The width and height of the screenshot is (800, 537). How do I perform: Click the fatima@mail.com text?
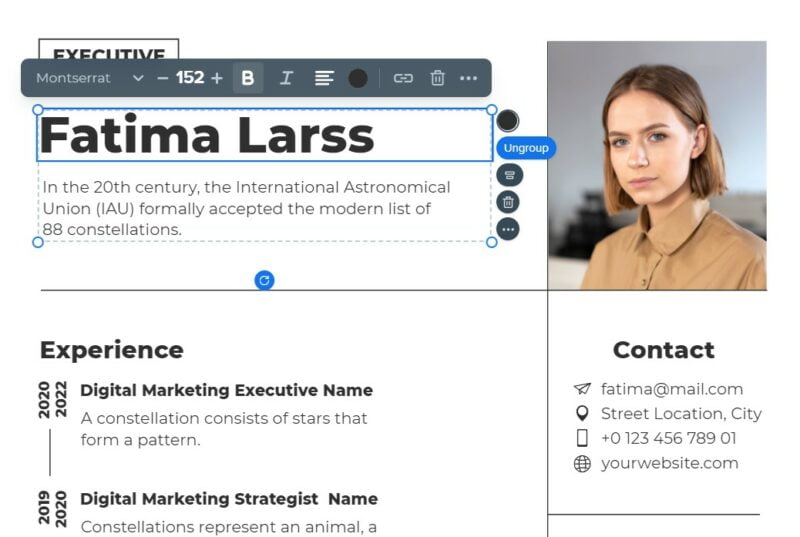coord(672,389)
